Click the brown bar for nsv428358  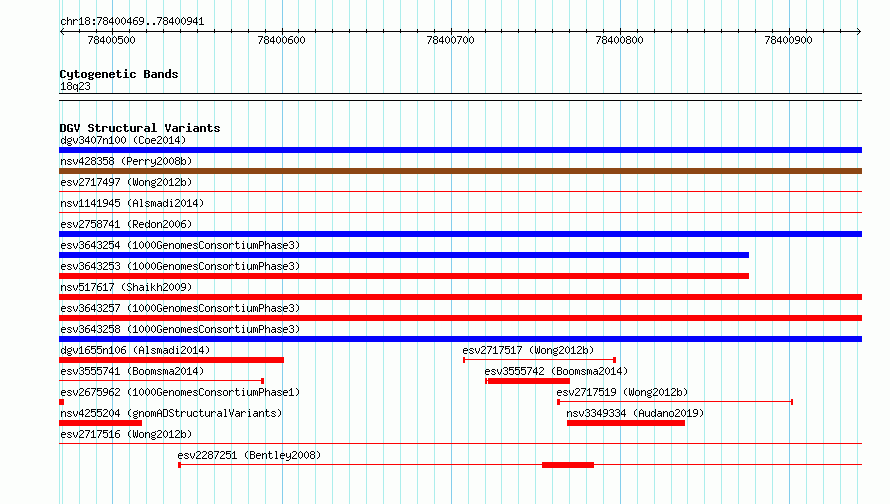coord(460,171)
